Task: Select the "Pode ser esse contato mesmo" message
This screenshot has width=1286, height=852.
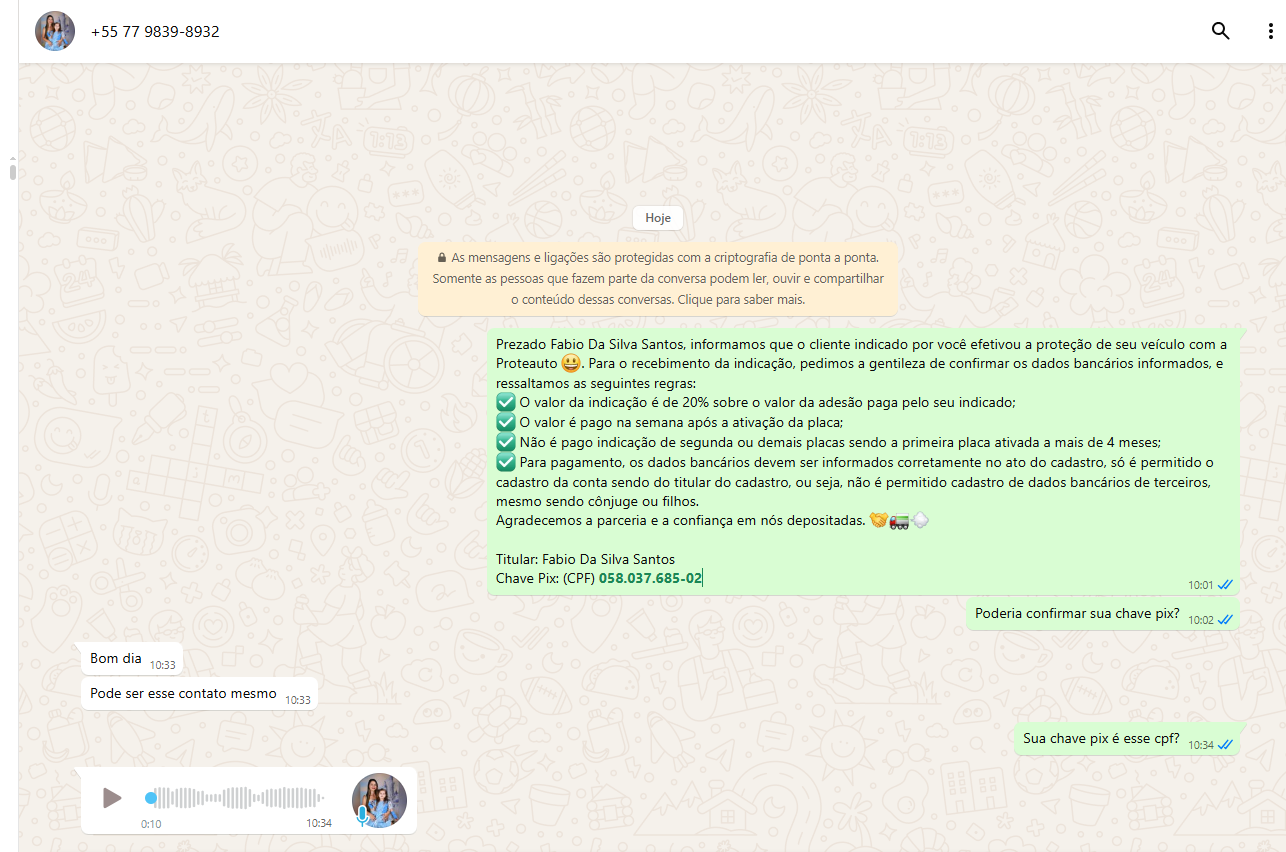Action: pyautogui.click(x=183, y=693)
